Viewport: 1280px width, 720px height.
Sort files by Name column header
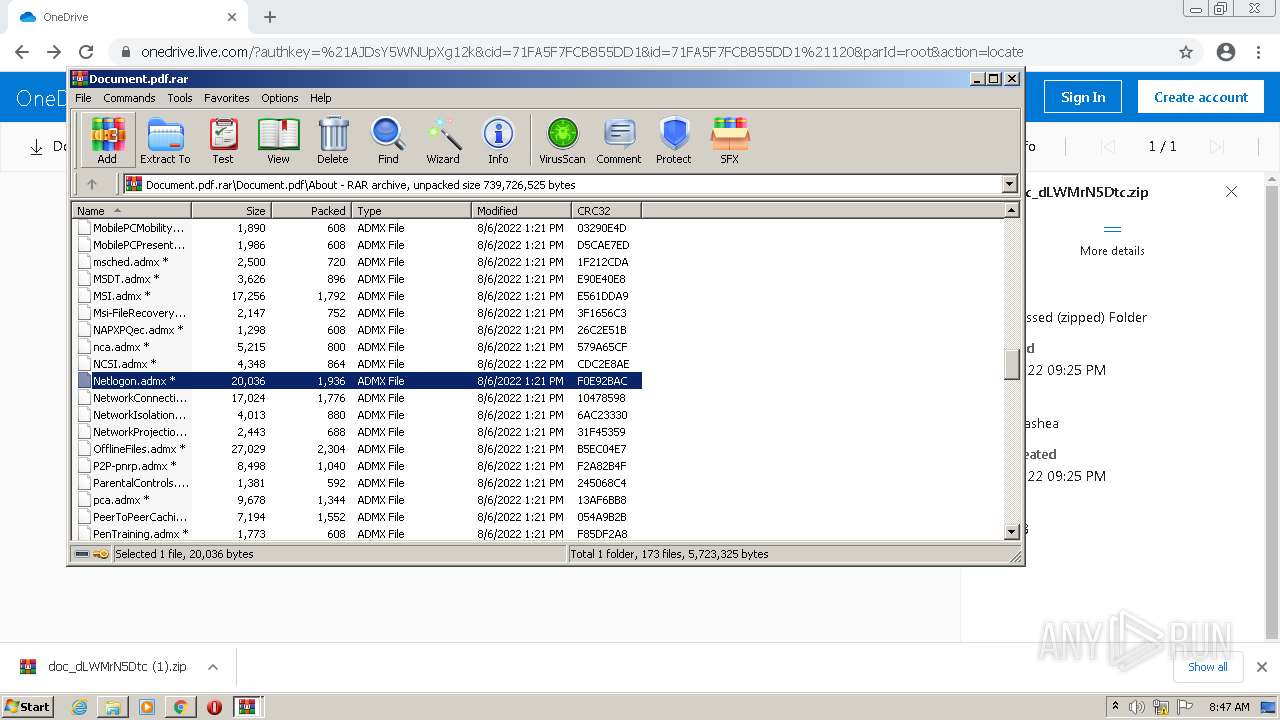[x=132, y=210]
